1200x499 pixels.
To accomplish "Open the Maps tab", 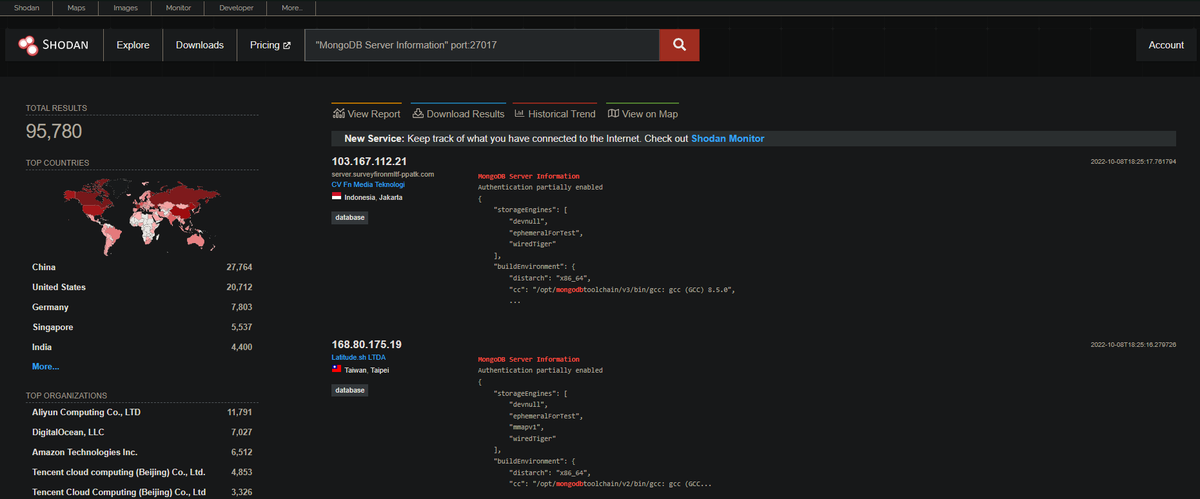I will pos(76,7).
